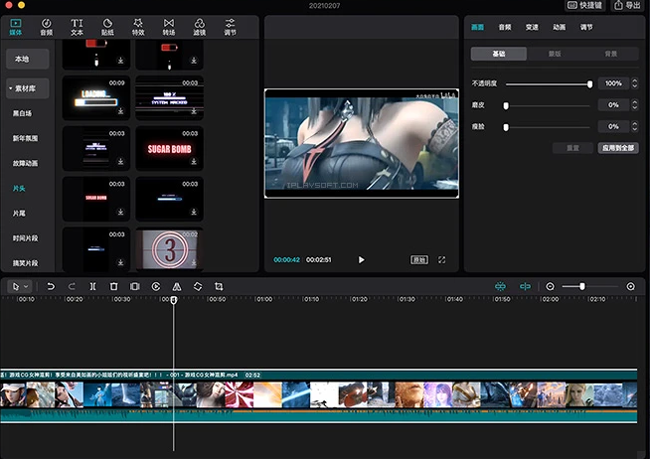
Task: Click the split clip tool in timeline toolbar
Action: (93, 287)
